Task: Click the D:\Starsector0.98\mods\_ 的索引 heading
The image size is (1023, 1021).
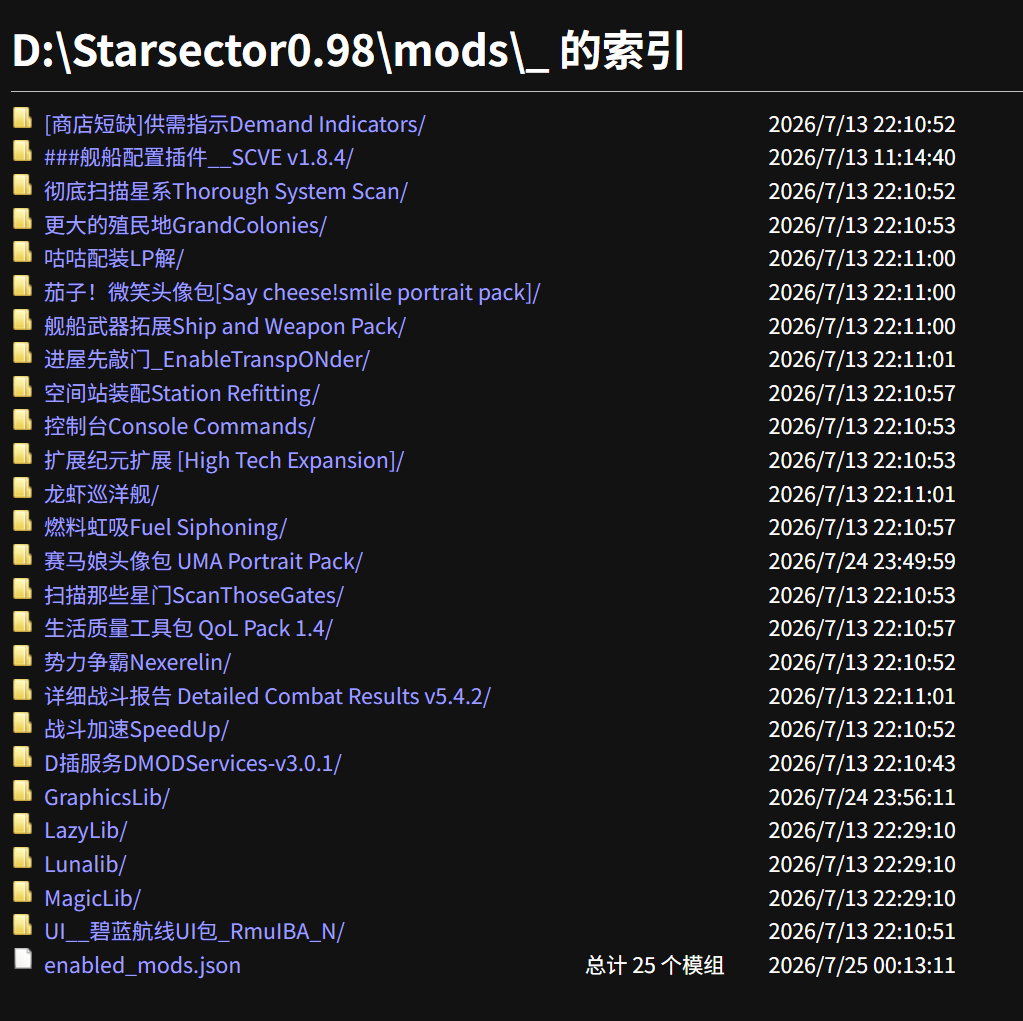Action: click(x=348, y=51)
